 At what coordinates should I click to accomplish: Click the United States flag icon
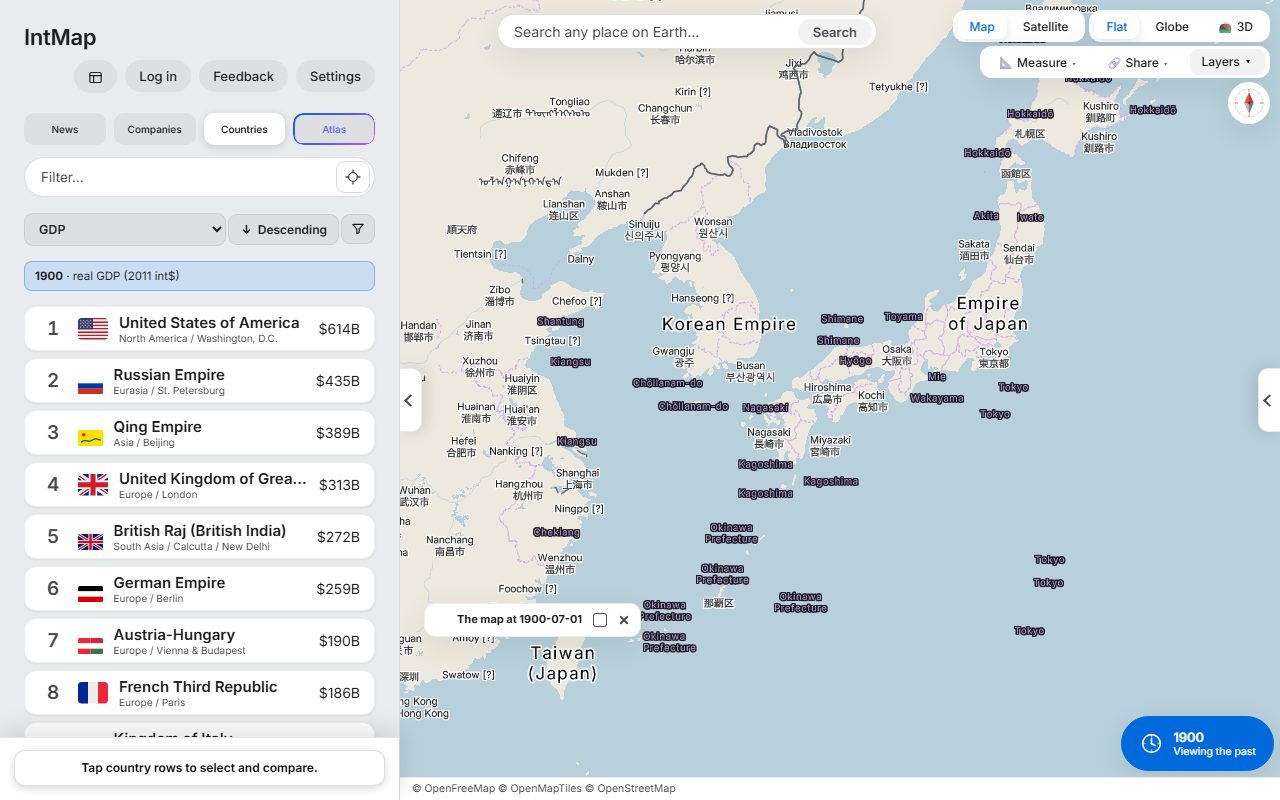tap(93, 329)
